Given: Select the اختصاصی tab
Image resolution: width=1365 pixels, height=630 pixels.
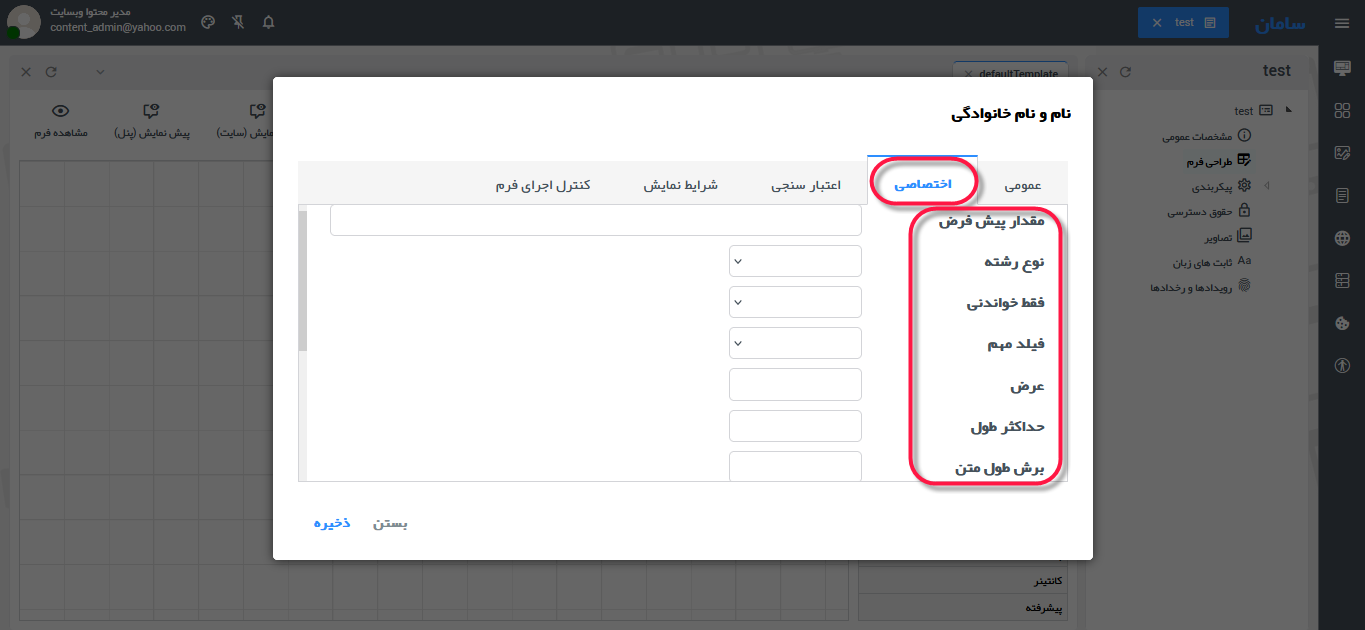Looking at the screenshot, I should [923, 184].
